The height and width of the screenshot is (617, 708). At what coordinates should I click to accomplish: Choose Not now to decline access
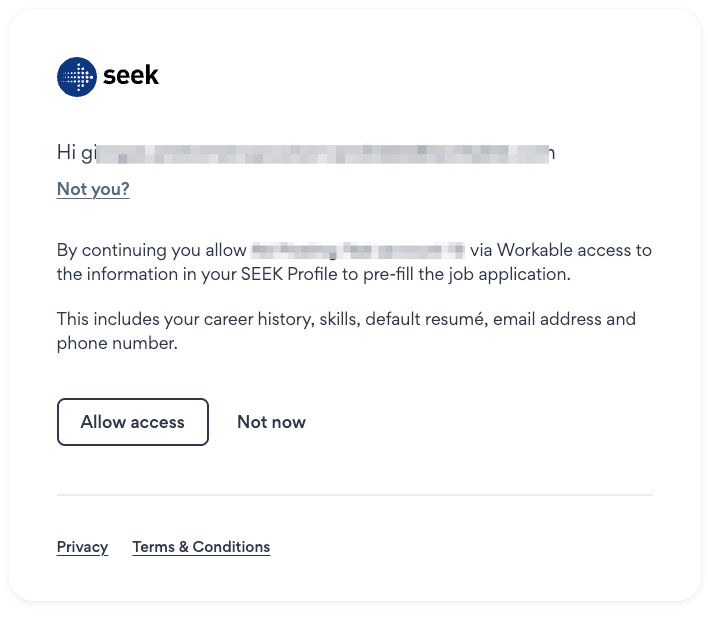click(x=271, y=422)
